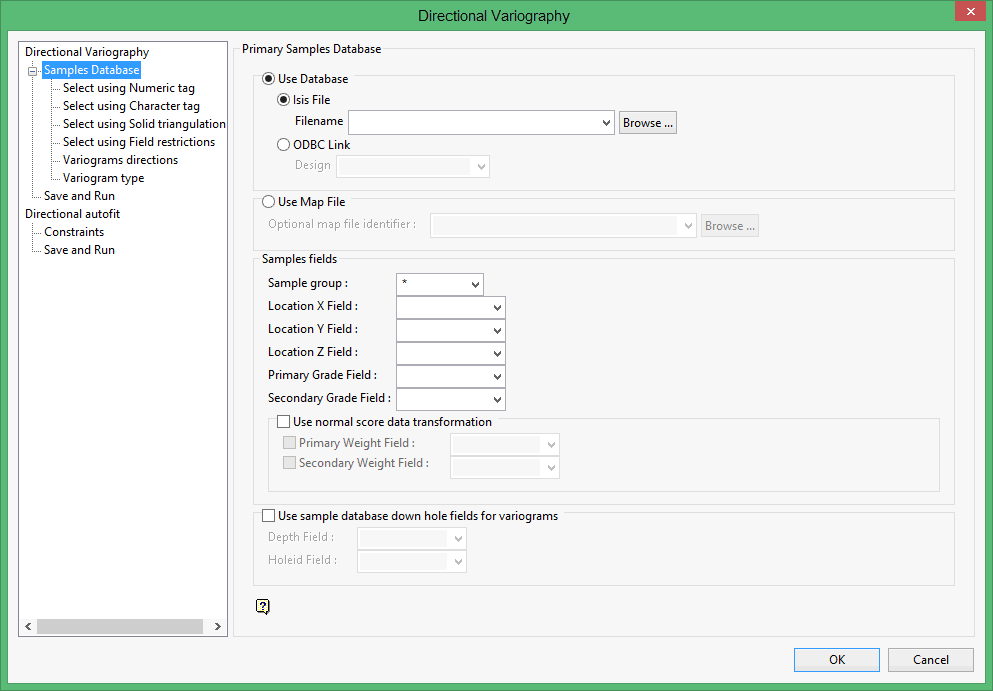Collapse the Samples Database tree node
993x691 pixels.
click(x=32, y=71)
